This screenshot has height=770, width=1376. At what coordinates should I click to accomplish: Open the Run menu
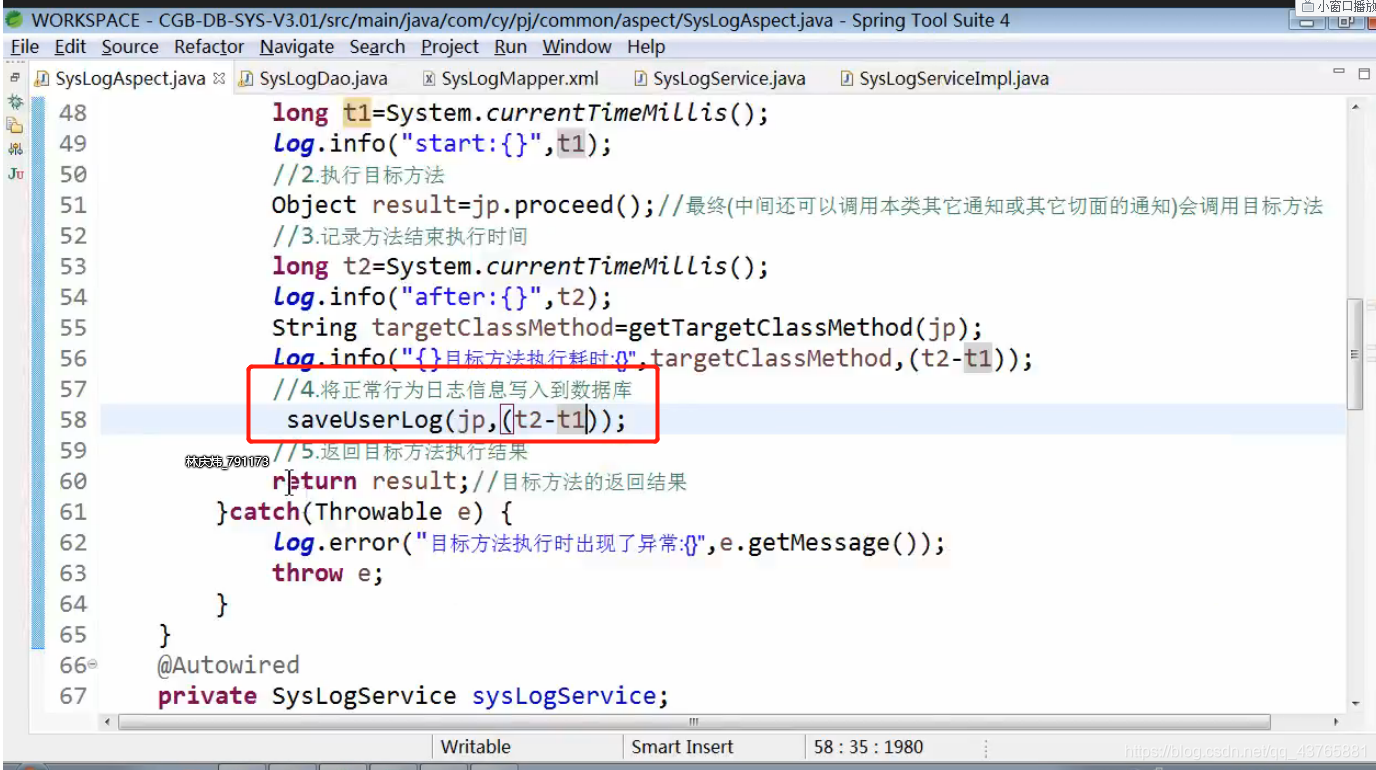(511, 47)
